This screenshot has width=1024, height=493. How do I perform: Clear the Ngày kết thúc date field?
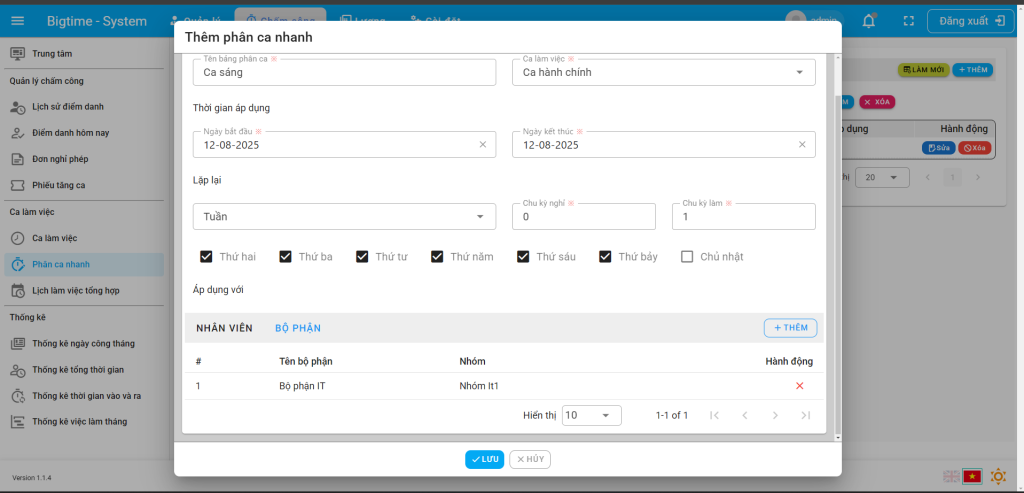[x=801, y=145]
